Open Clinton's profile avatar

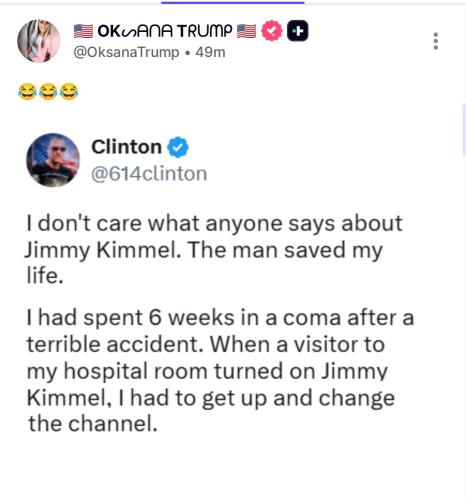pos(53,160)
